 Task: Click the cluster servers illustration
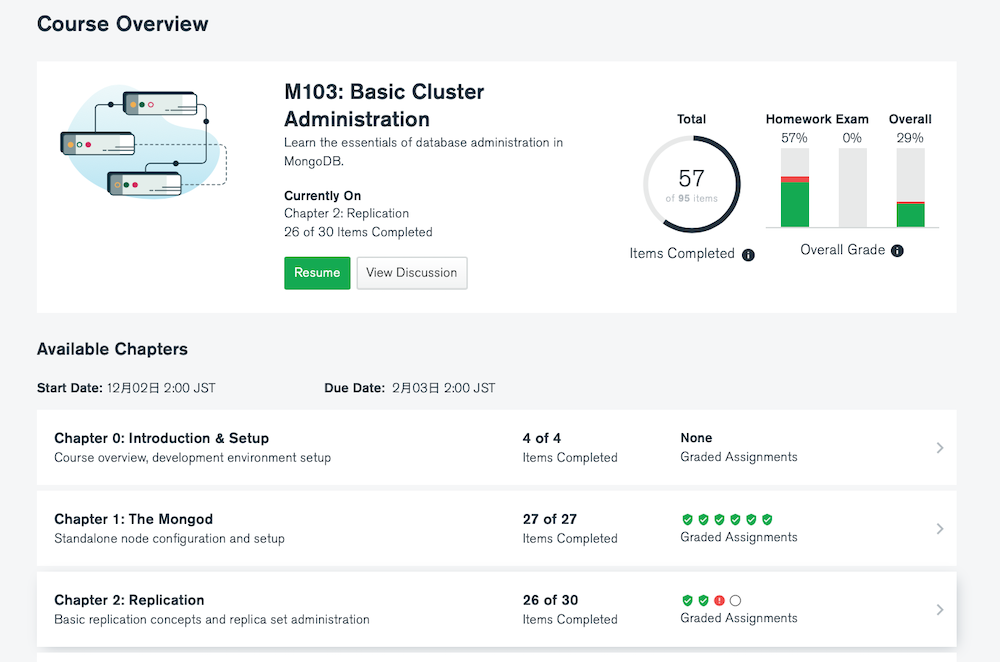144,142
